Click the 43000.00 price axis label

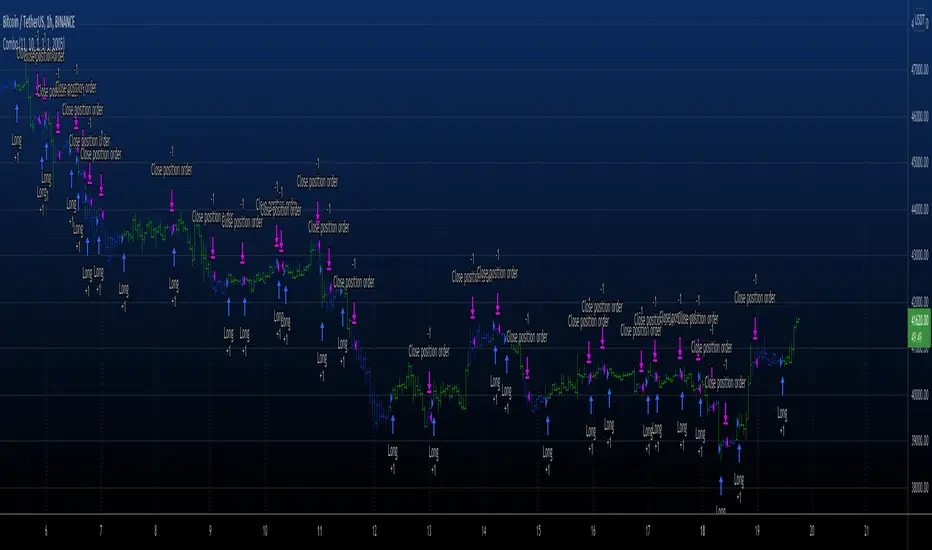[x=920, y=255]
